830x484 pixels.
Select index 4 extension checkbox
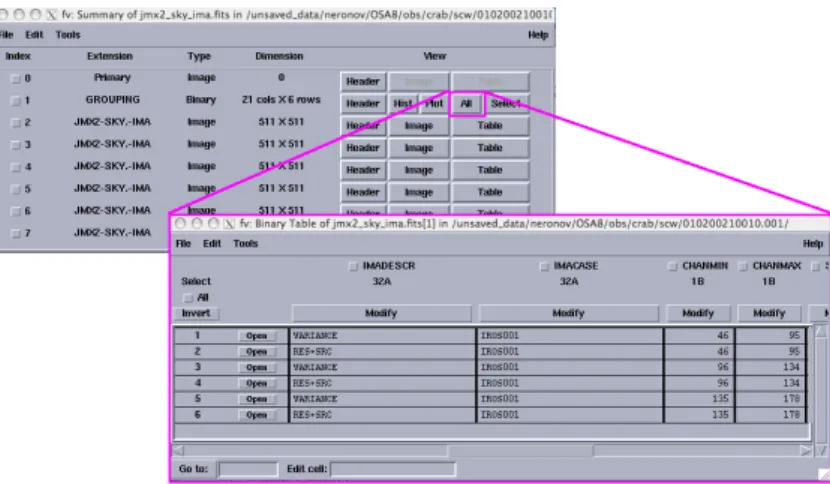tap(16, 167)
